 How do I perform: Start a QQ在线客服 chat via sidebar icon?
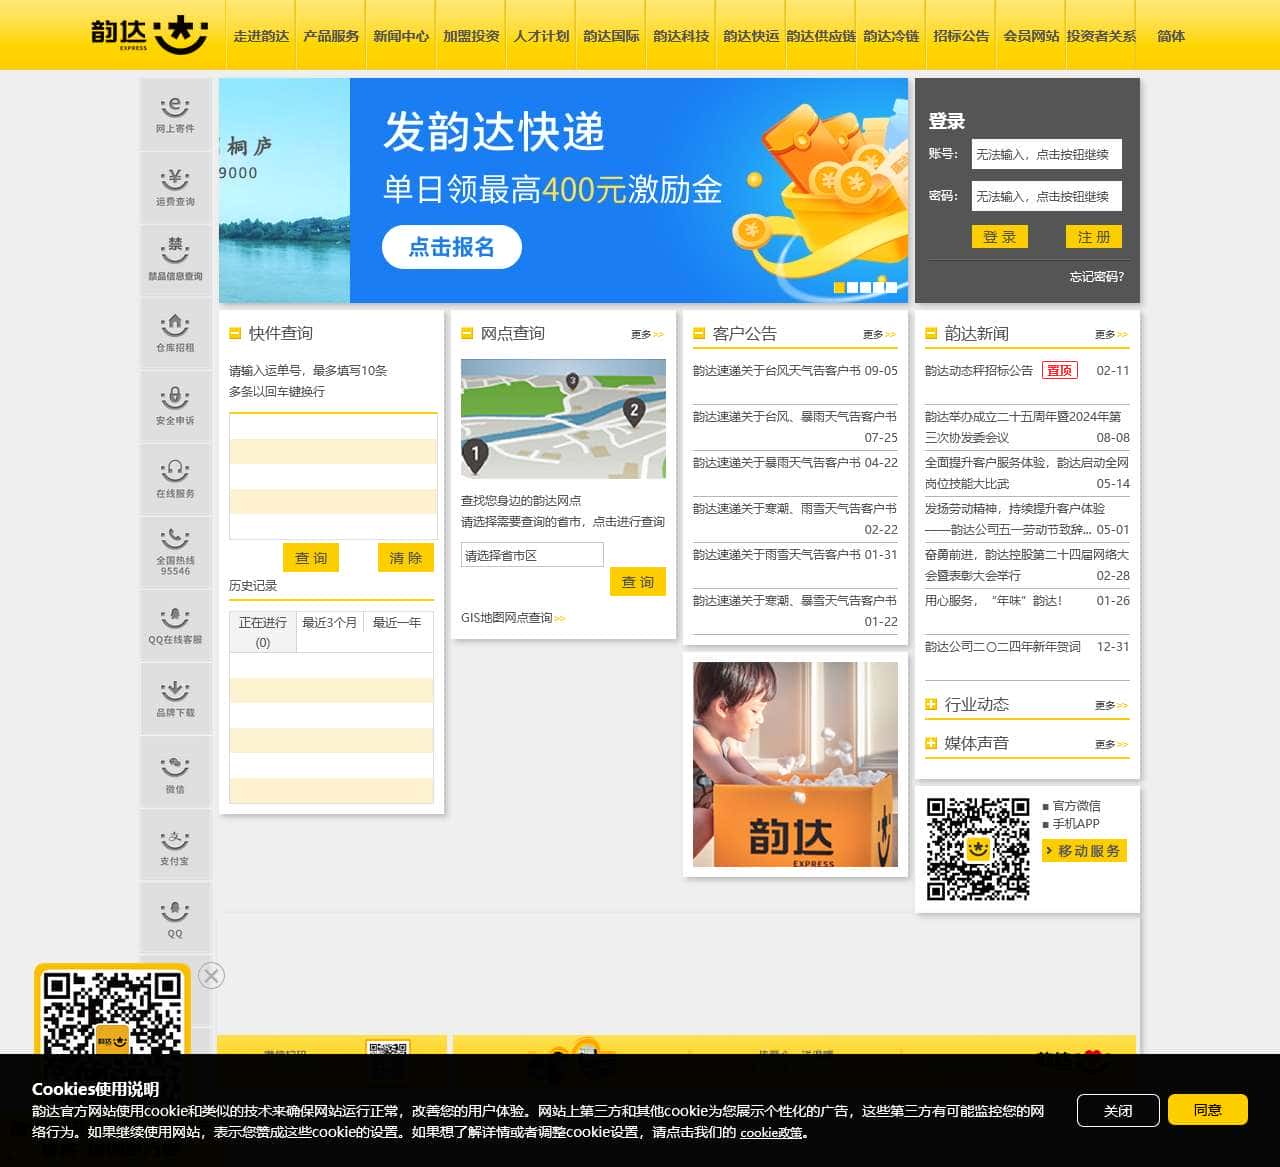[175, 624]
